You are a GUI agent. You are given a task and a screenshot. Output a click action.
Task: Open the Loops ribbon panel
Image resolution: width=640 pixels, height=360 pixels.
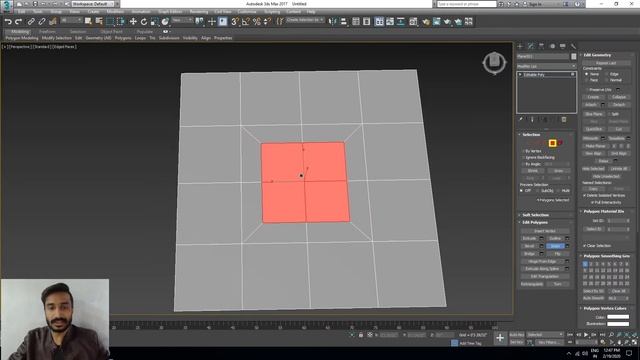[x=140, y=38]
